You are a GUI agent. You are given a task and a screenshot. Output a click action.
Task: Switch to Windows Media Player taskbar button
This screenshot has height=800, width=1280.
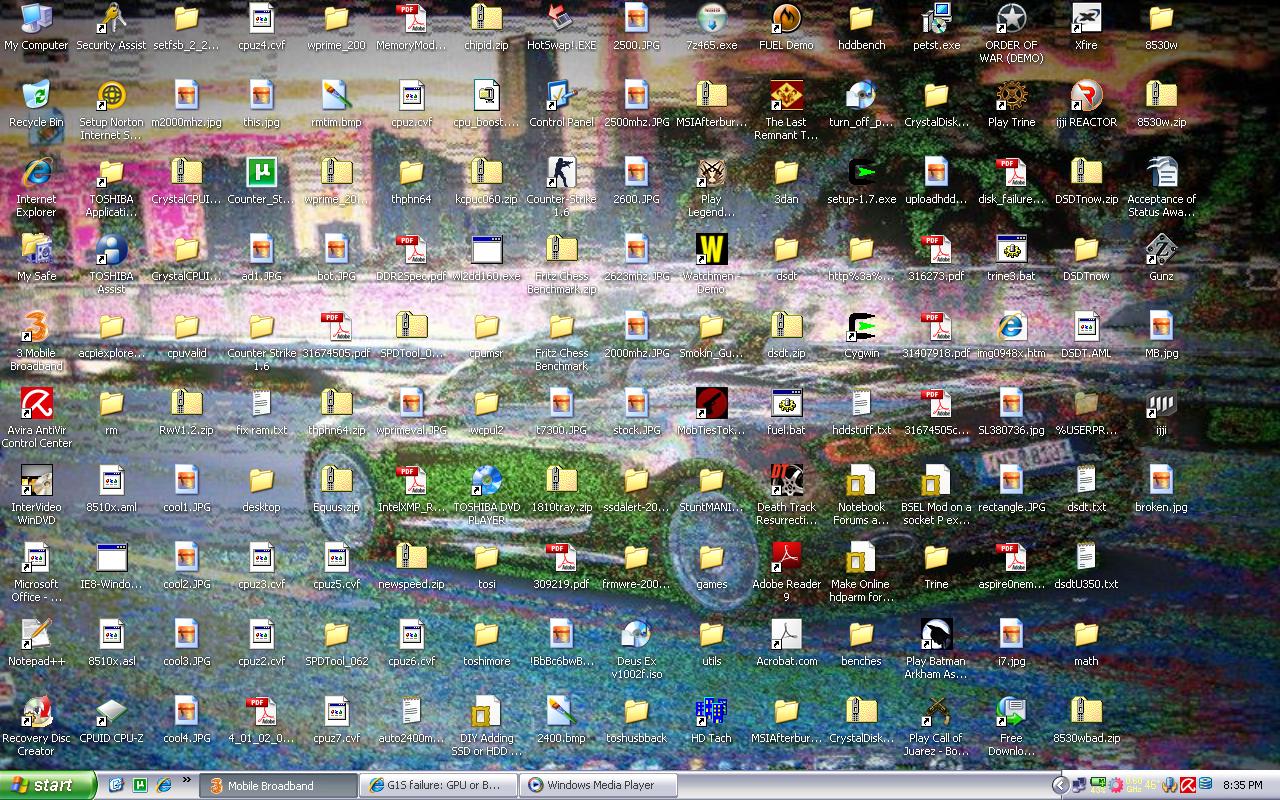click(598, 785)
